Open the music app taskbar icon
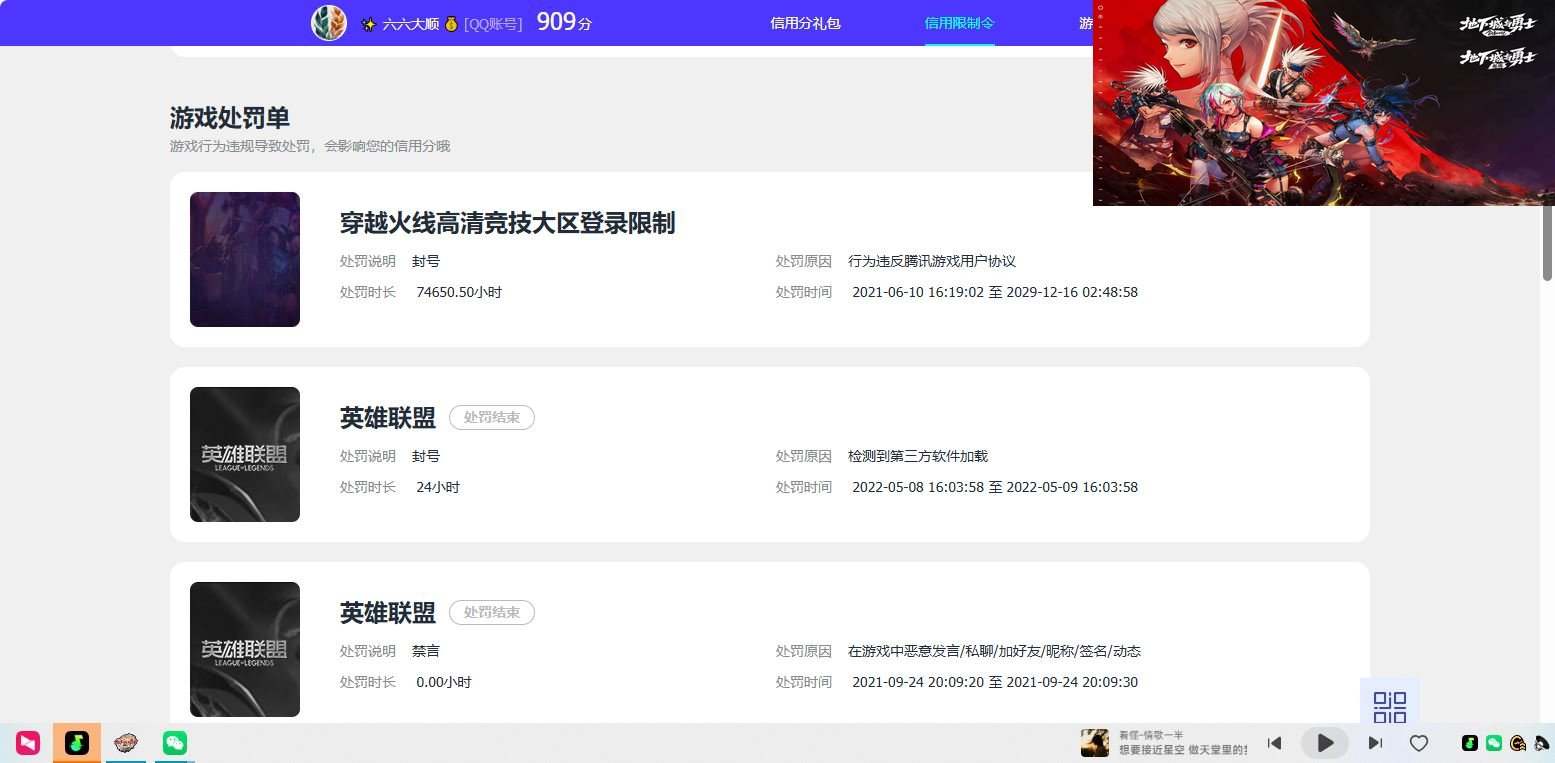Image resolution: width=1555 pixels, height=763 pixels. (x=77, y=743)
